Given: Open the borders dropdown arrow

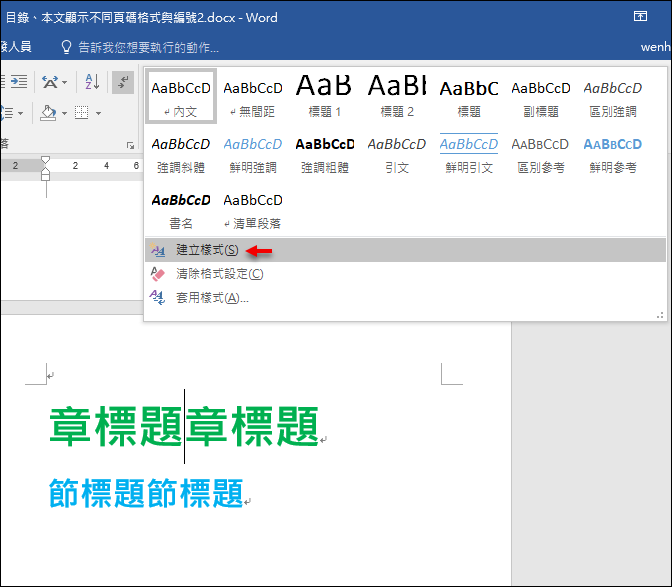Looking at the screenshot, I should coord(99,114).
